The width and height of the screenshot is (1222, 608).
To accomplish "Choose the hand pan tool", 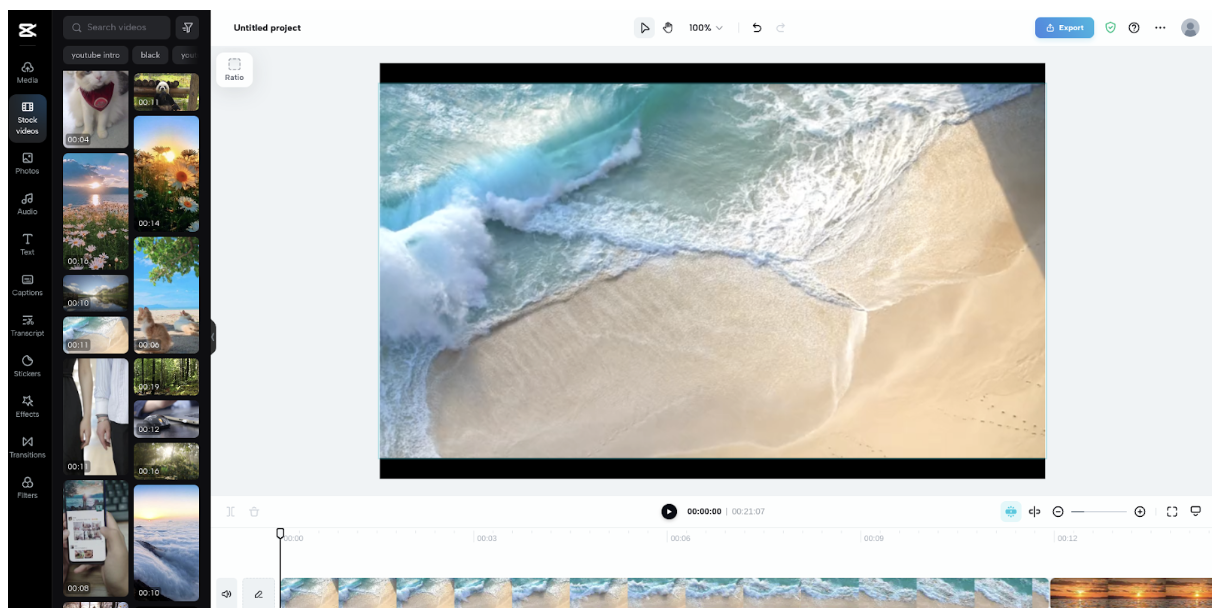I will pos(668,28).
